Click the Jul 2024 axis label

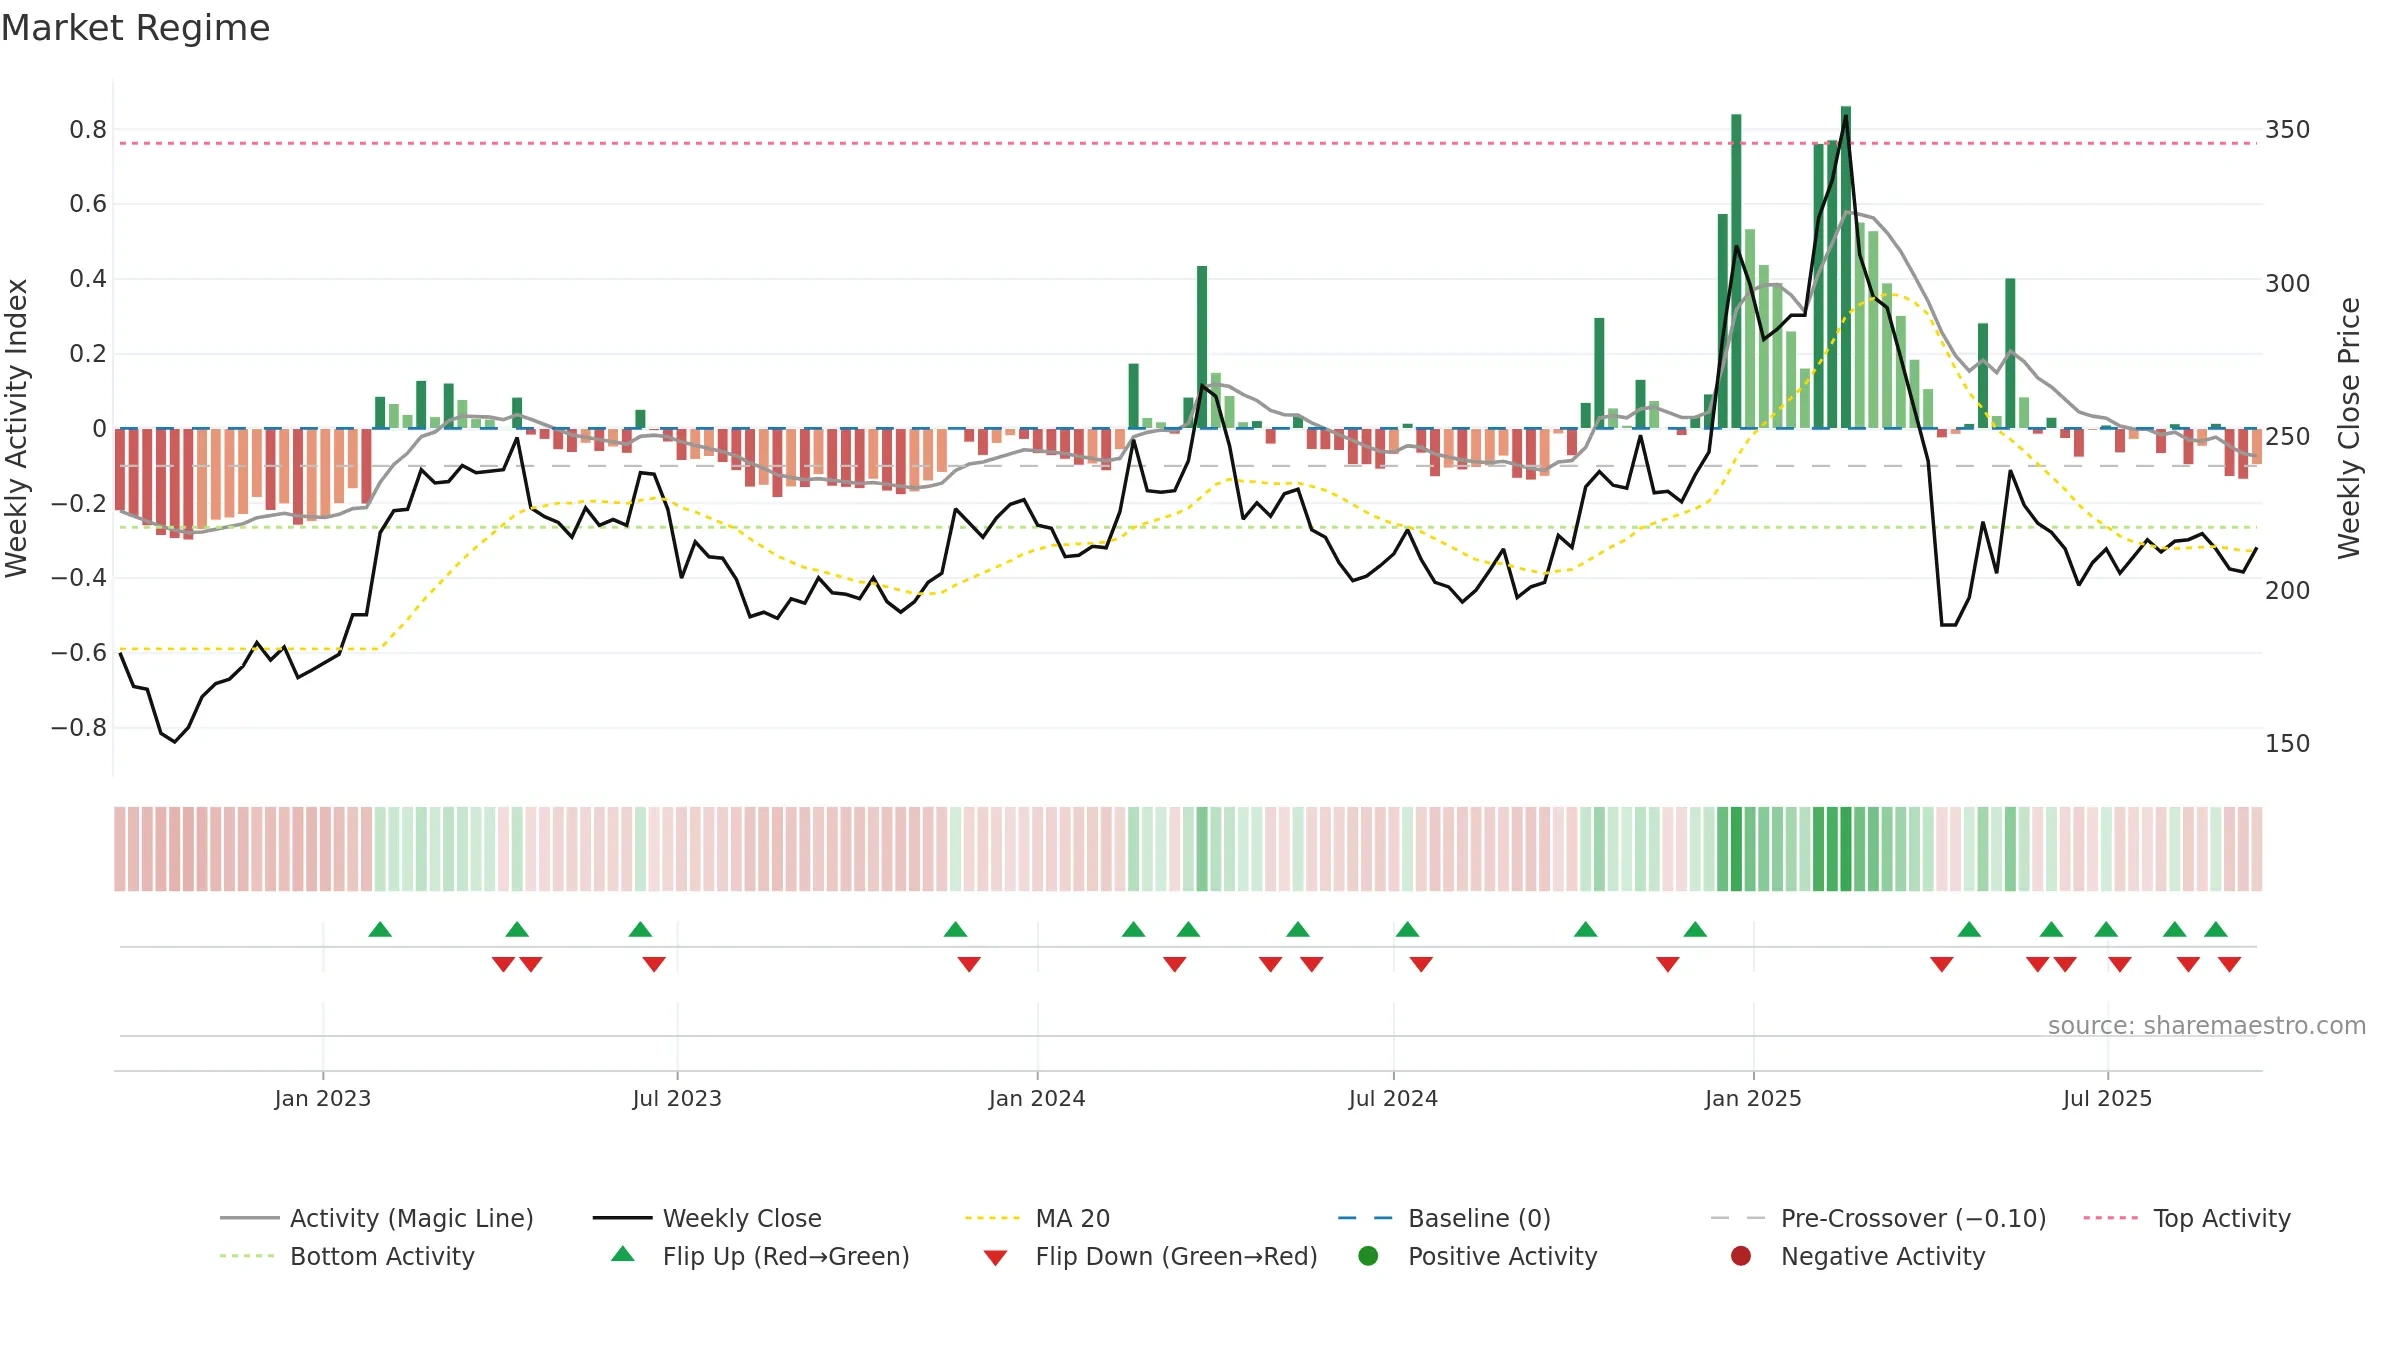click(1393, 1098)
